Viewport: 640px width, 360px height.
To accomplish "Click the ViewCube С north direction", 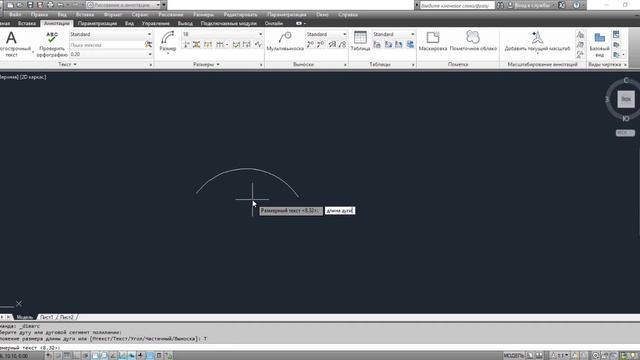I will pyautogui.click(x=626, y=80).
